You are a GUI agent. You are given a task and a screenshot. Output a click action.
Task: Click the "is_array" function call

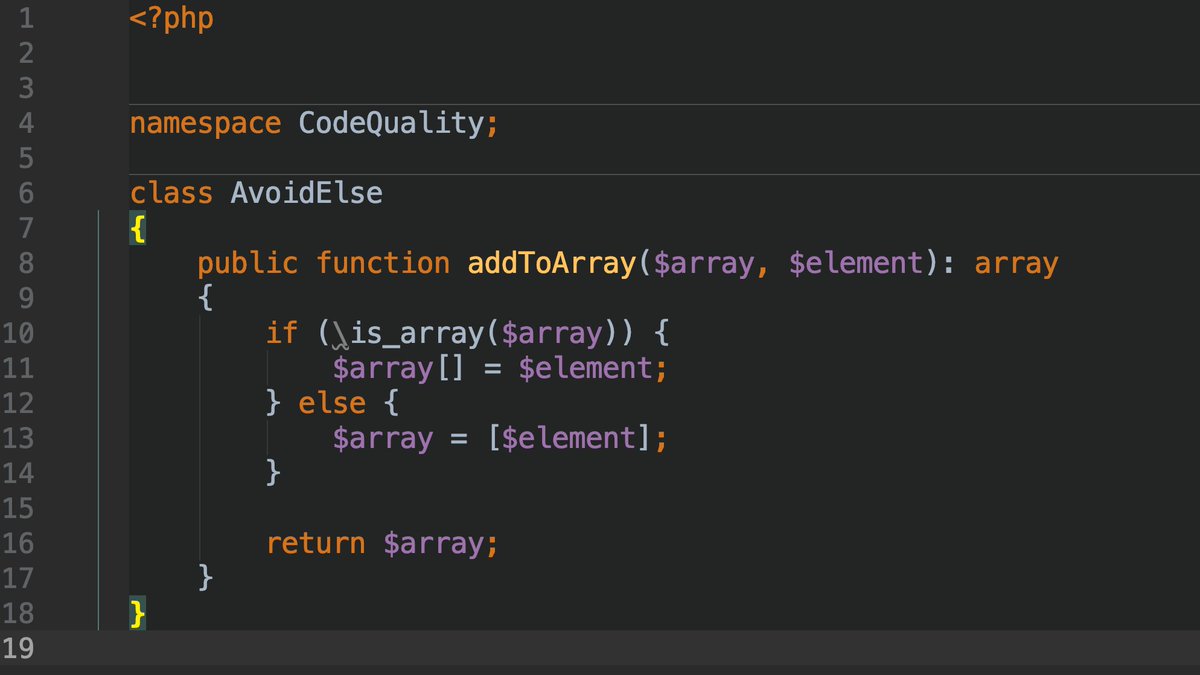[x=417, y=333]
